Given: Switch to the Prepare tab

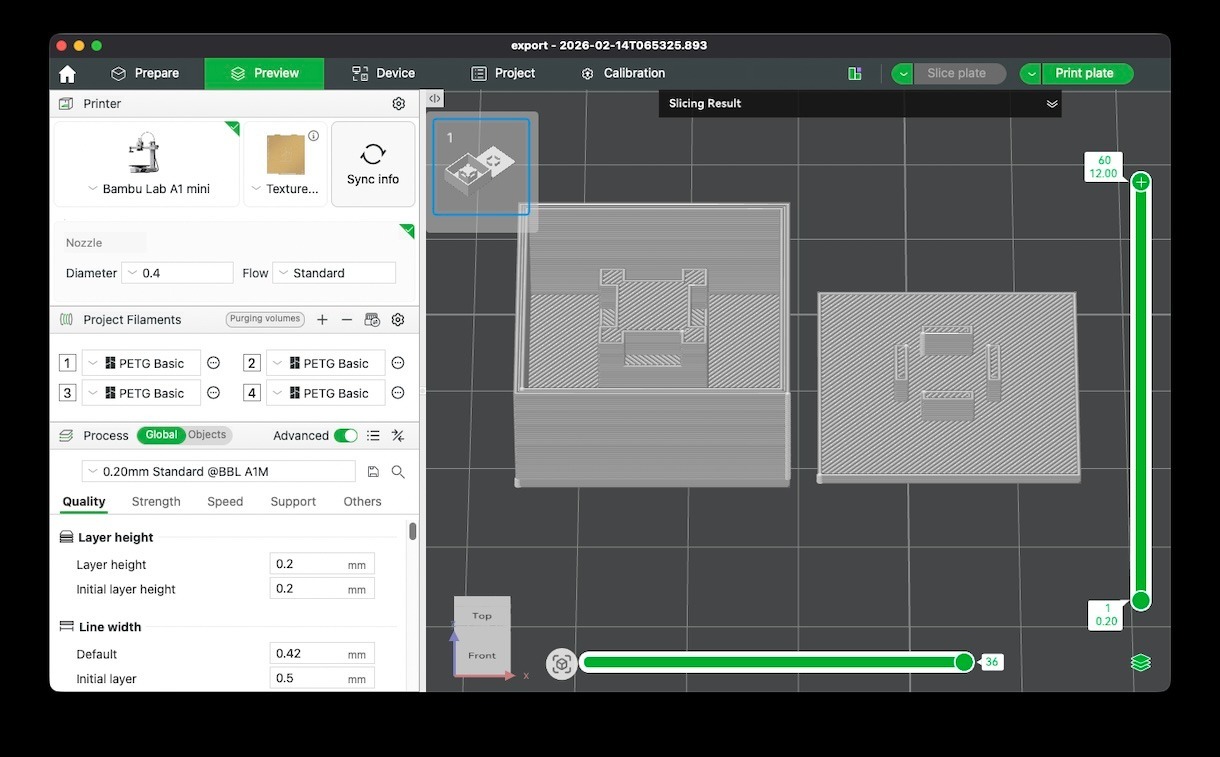Looking at the screenshot, I should [x=145, y=74].
